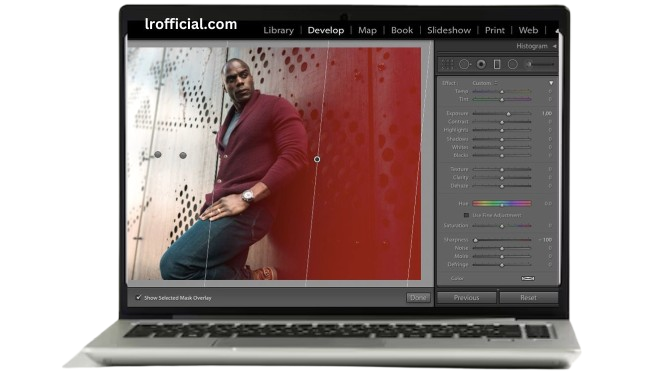Toggle Show Selected Mask Overlay checkbox
Screen dimensions: 670x372
138,297
